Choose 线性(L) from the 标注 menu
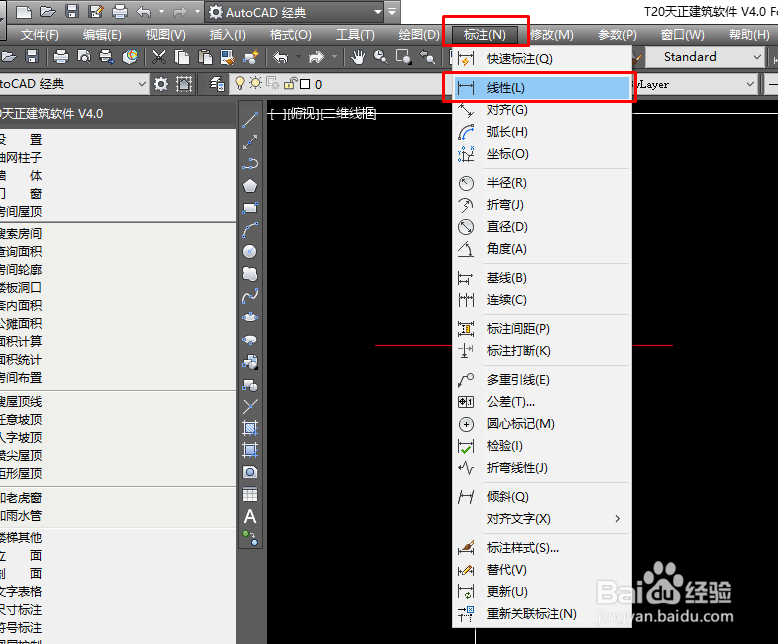The height and width of the screenshot is (644, 778). pos(542,88)
